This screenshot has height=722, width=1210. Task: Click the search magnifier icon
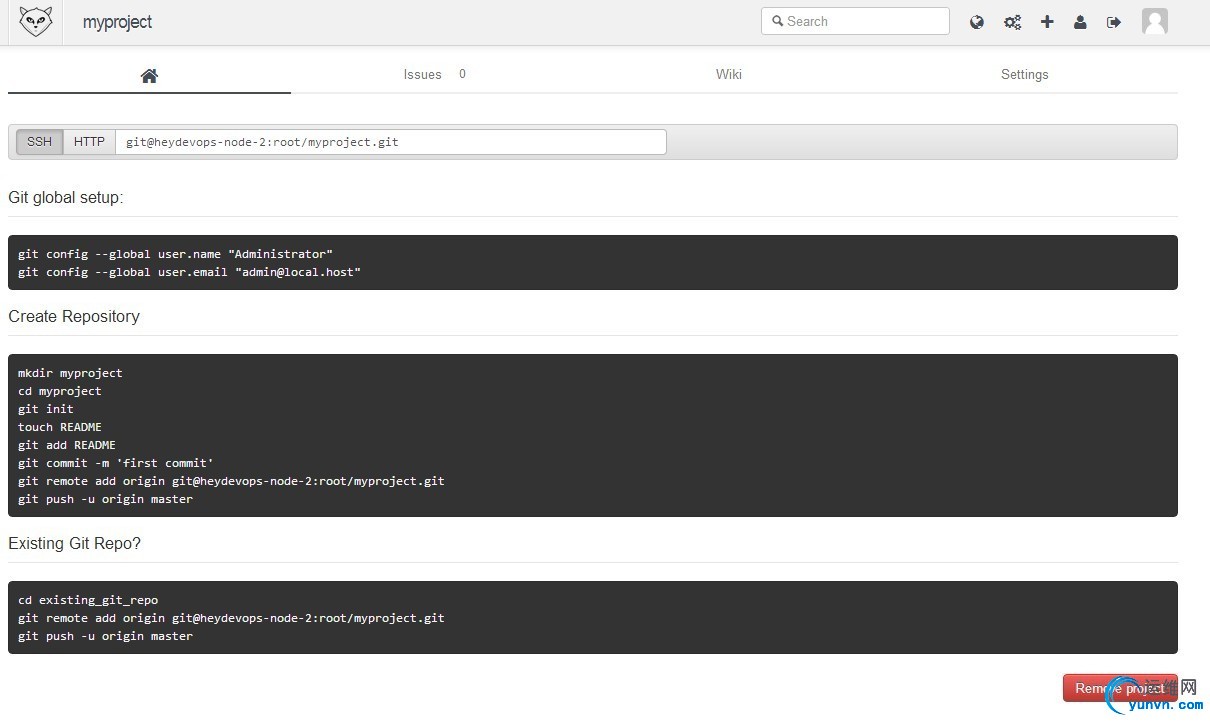[x=777, y=21]
